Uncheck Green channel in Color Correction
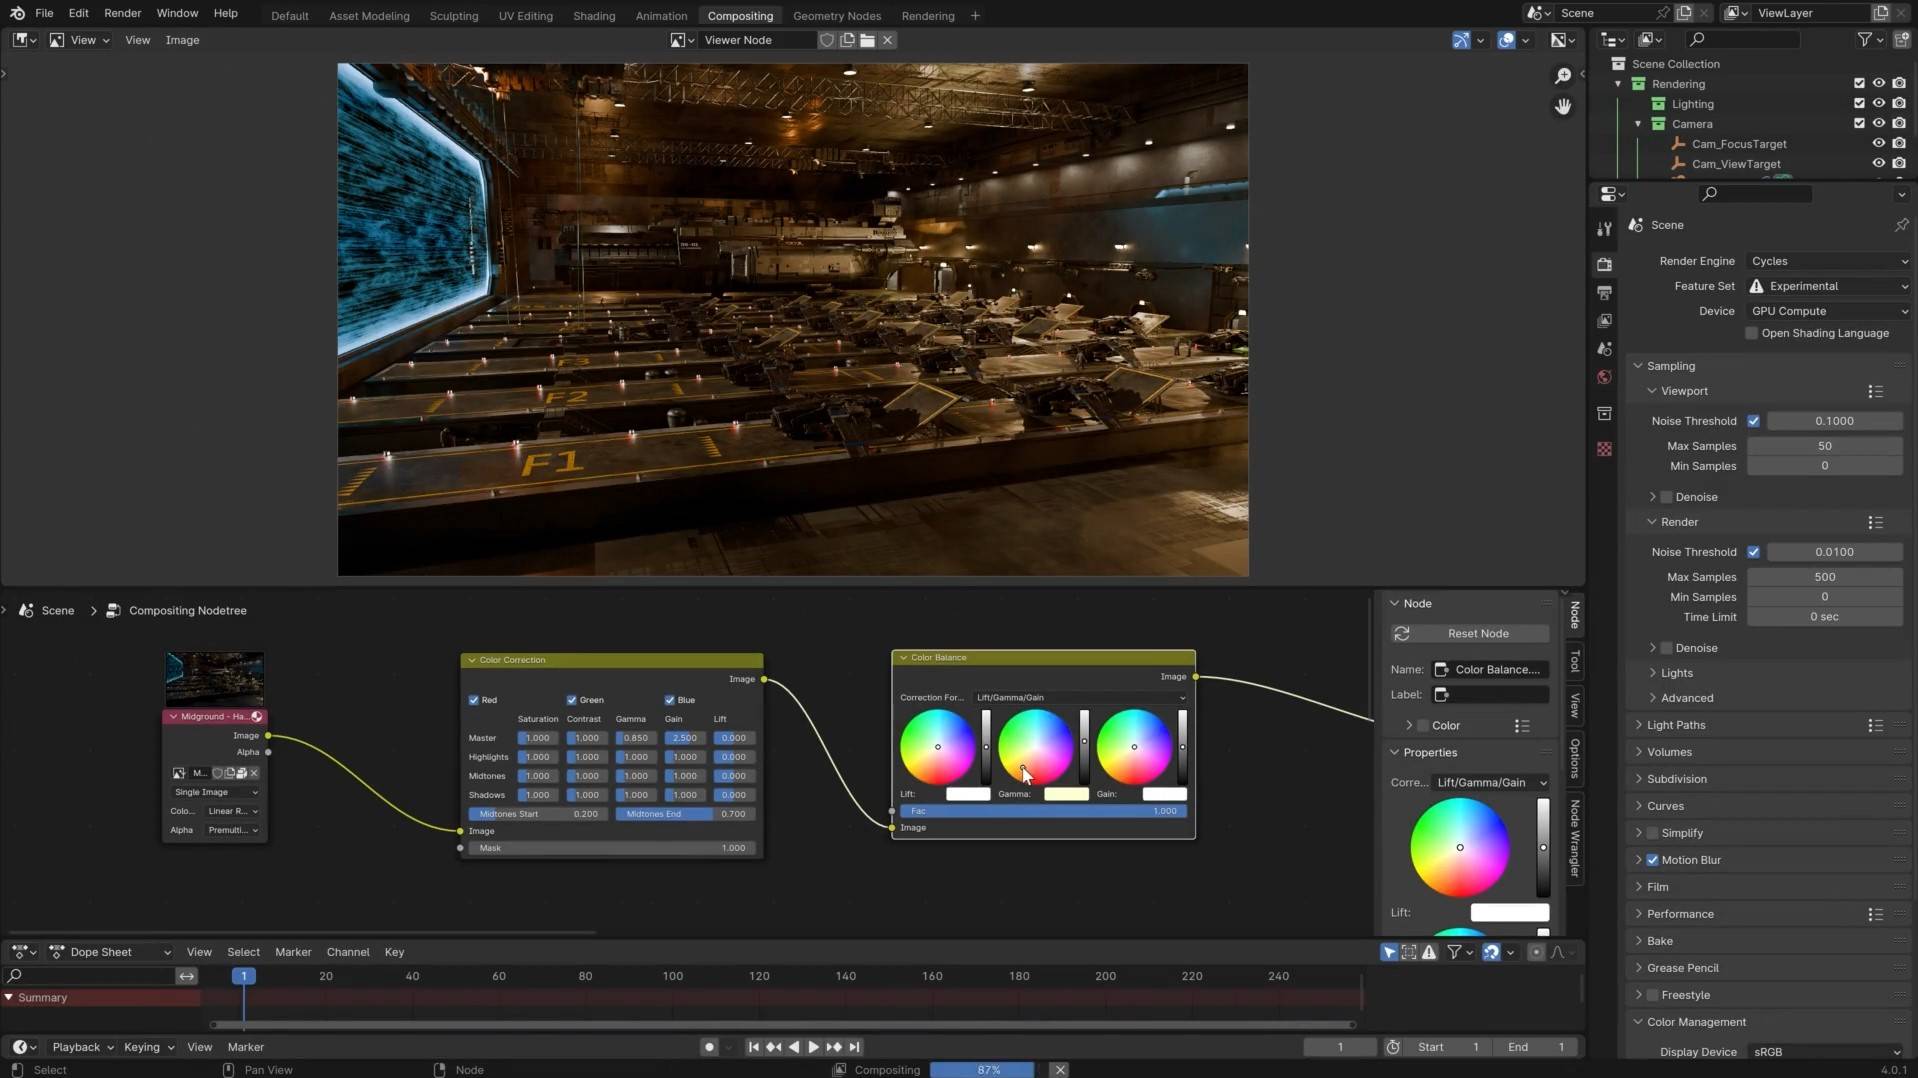Image resolution: width=1918 pixels, height=1078 pixels. [571, 700]
